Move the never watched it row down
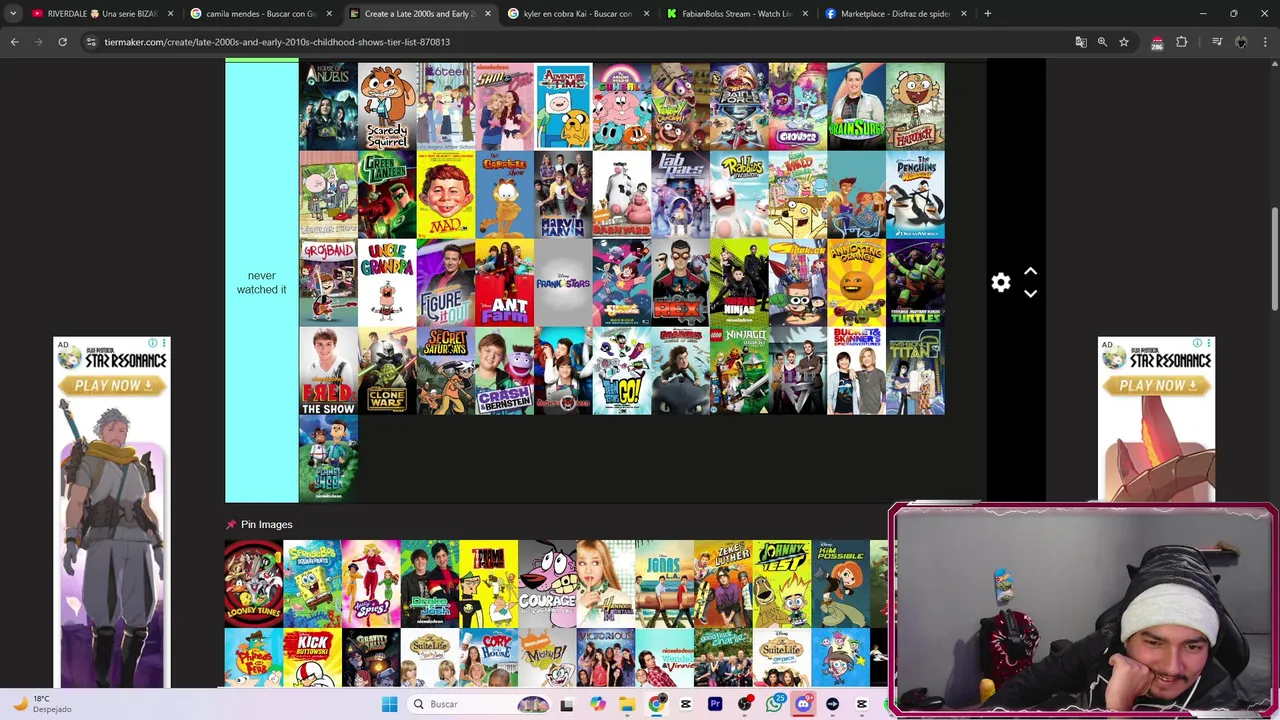Viewport: 1280px width, 720px height. click(1030, 294)
